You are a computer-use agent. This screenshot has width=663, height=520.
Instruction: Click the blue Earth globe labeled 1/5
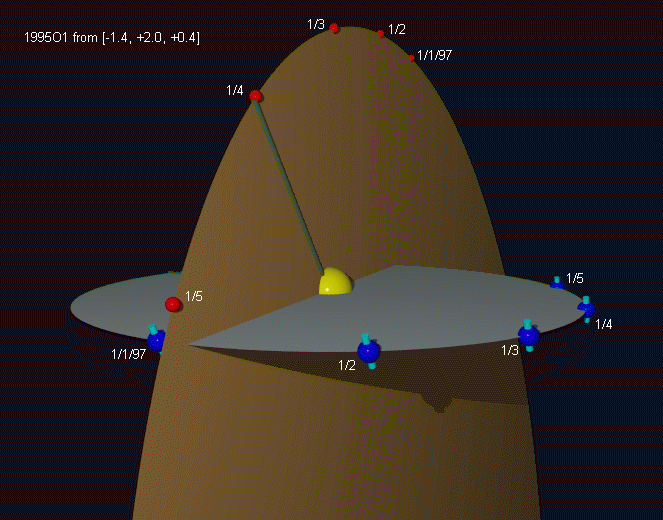pos(557,283)
